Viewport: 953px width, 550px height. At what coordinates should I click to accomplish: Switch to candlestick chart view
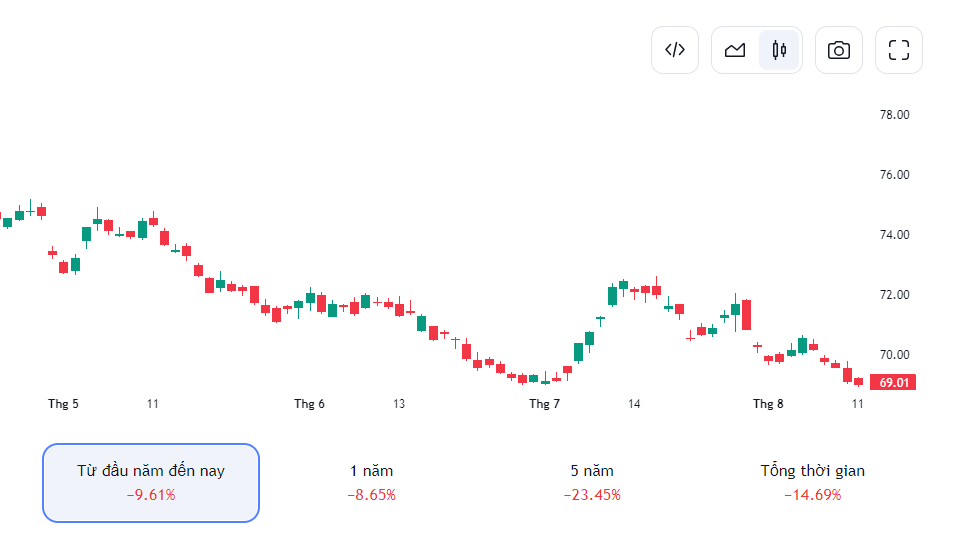point(779,50)
